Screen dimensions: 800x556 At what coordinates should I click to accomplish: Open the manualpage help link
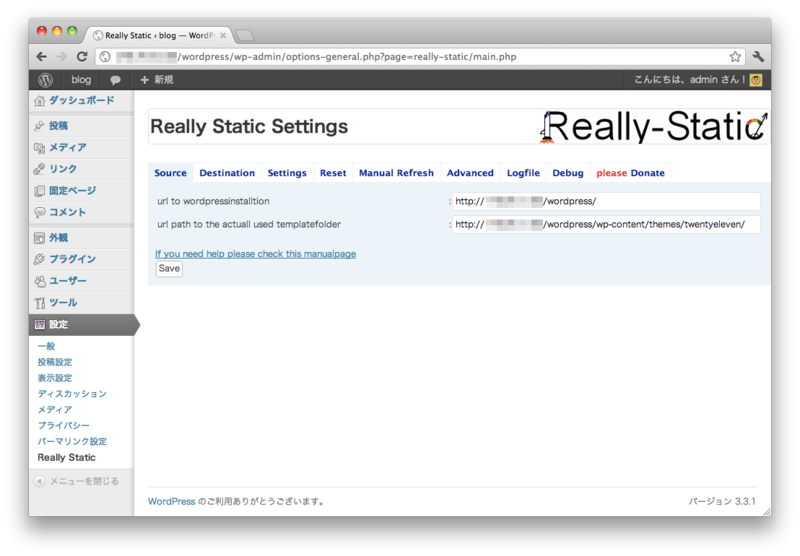(255, 254)
